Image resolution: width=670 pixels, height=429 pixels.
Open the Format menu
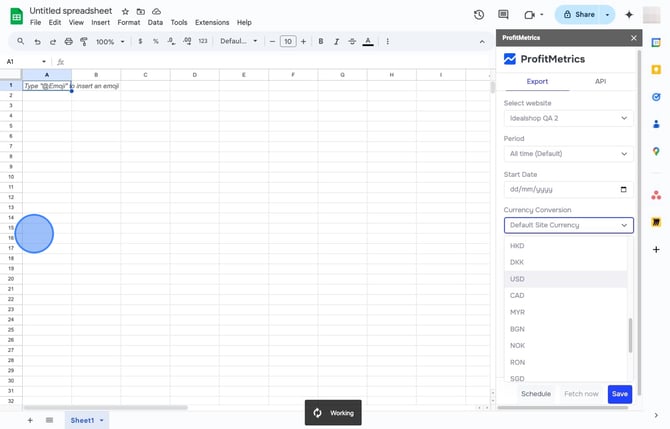[129, 22]
